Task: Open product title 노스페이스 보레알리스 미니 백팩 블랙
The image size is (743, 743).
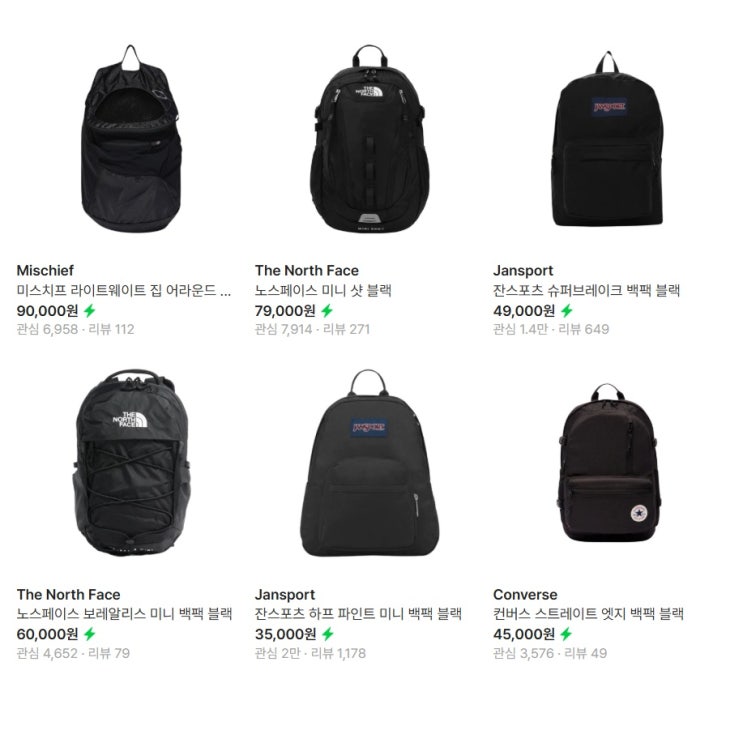Action: 125,614
